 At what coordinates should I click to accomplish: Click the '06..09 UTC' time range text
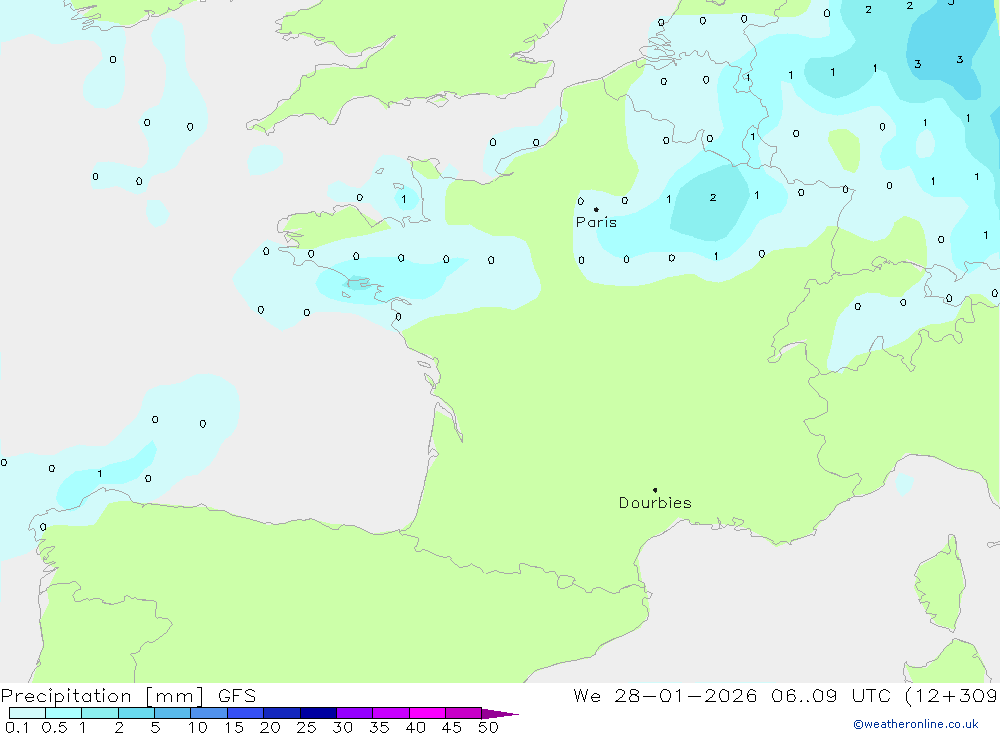point(830,695)
